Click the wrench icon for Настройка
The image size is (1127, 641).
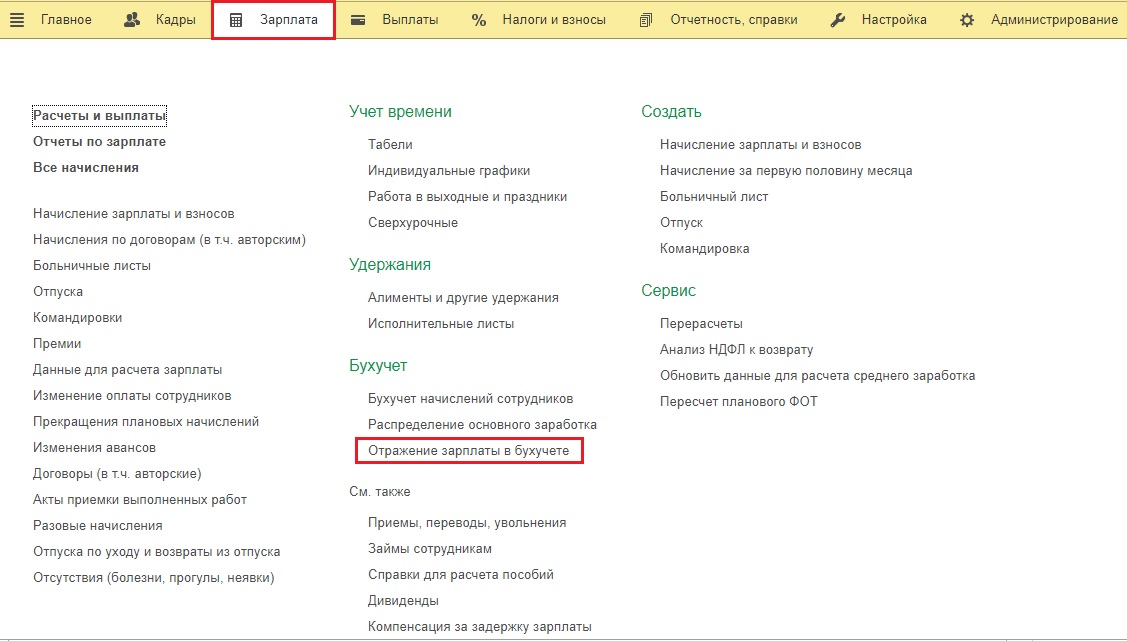838,20
